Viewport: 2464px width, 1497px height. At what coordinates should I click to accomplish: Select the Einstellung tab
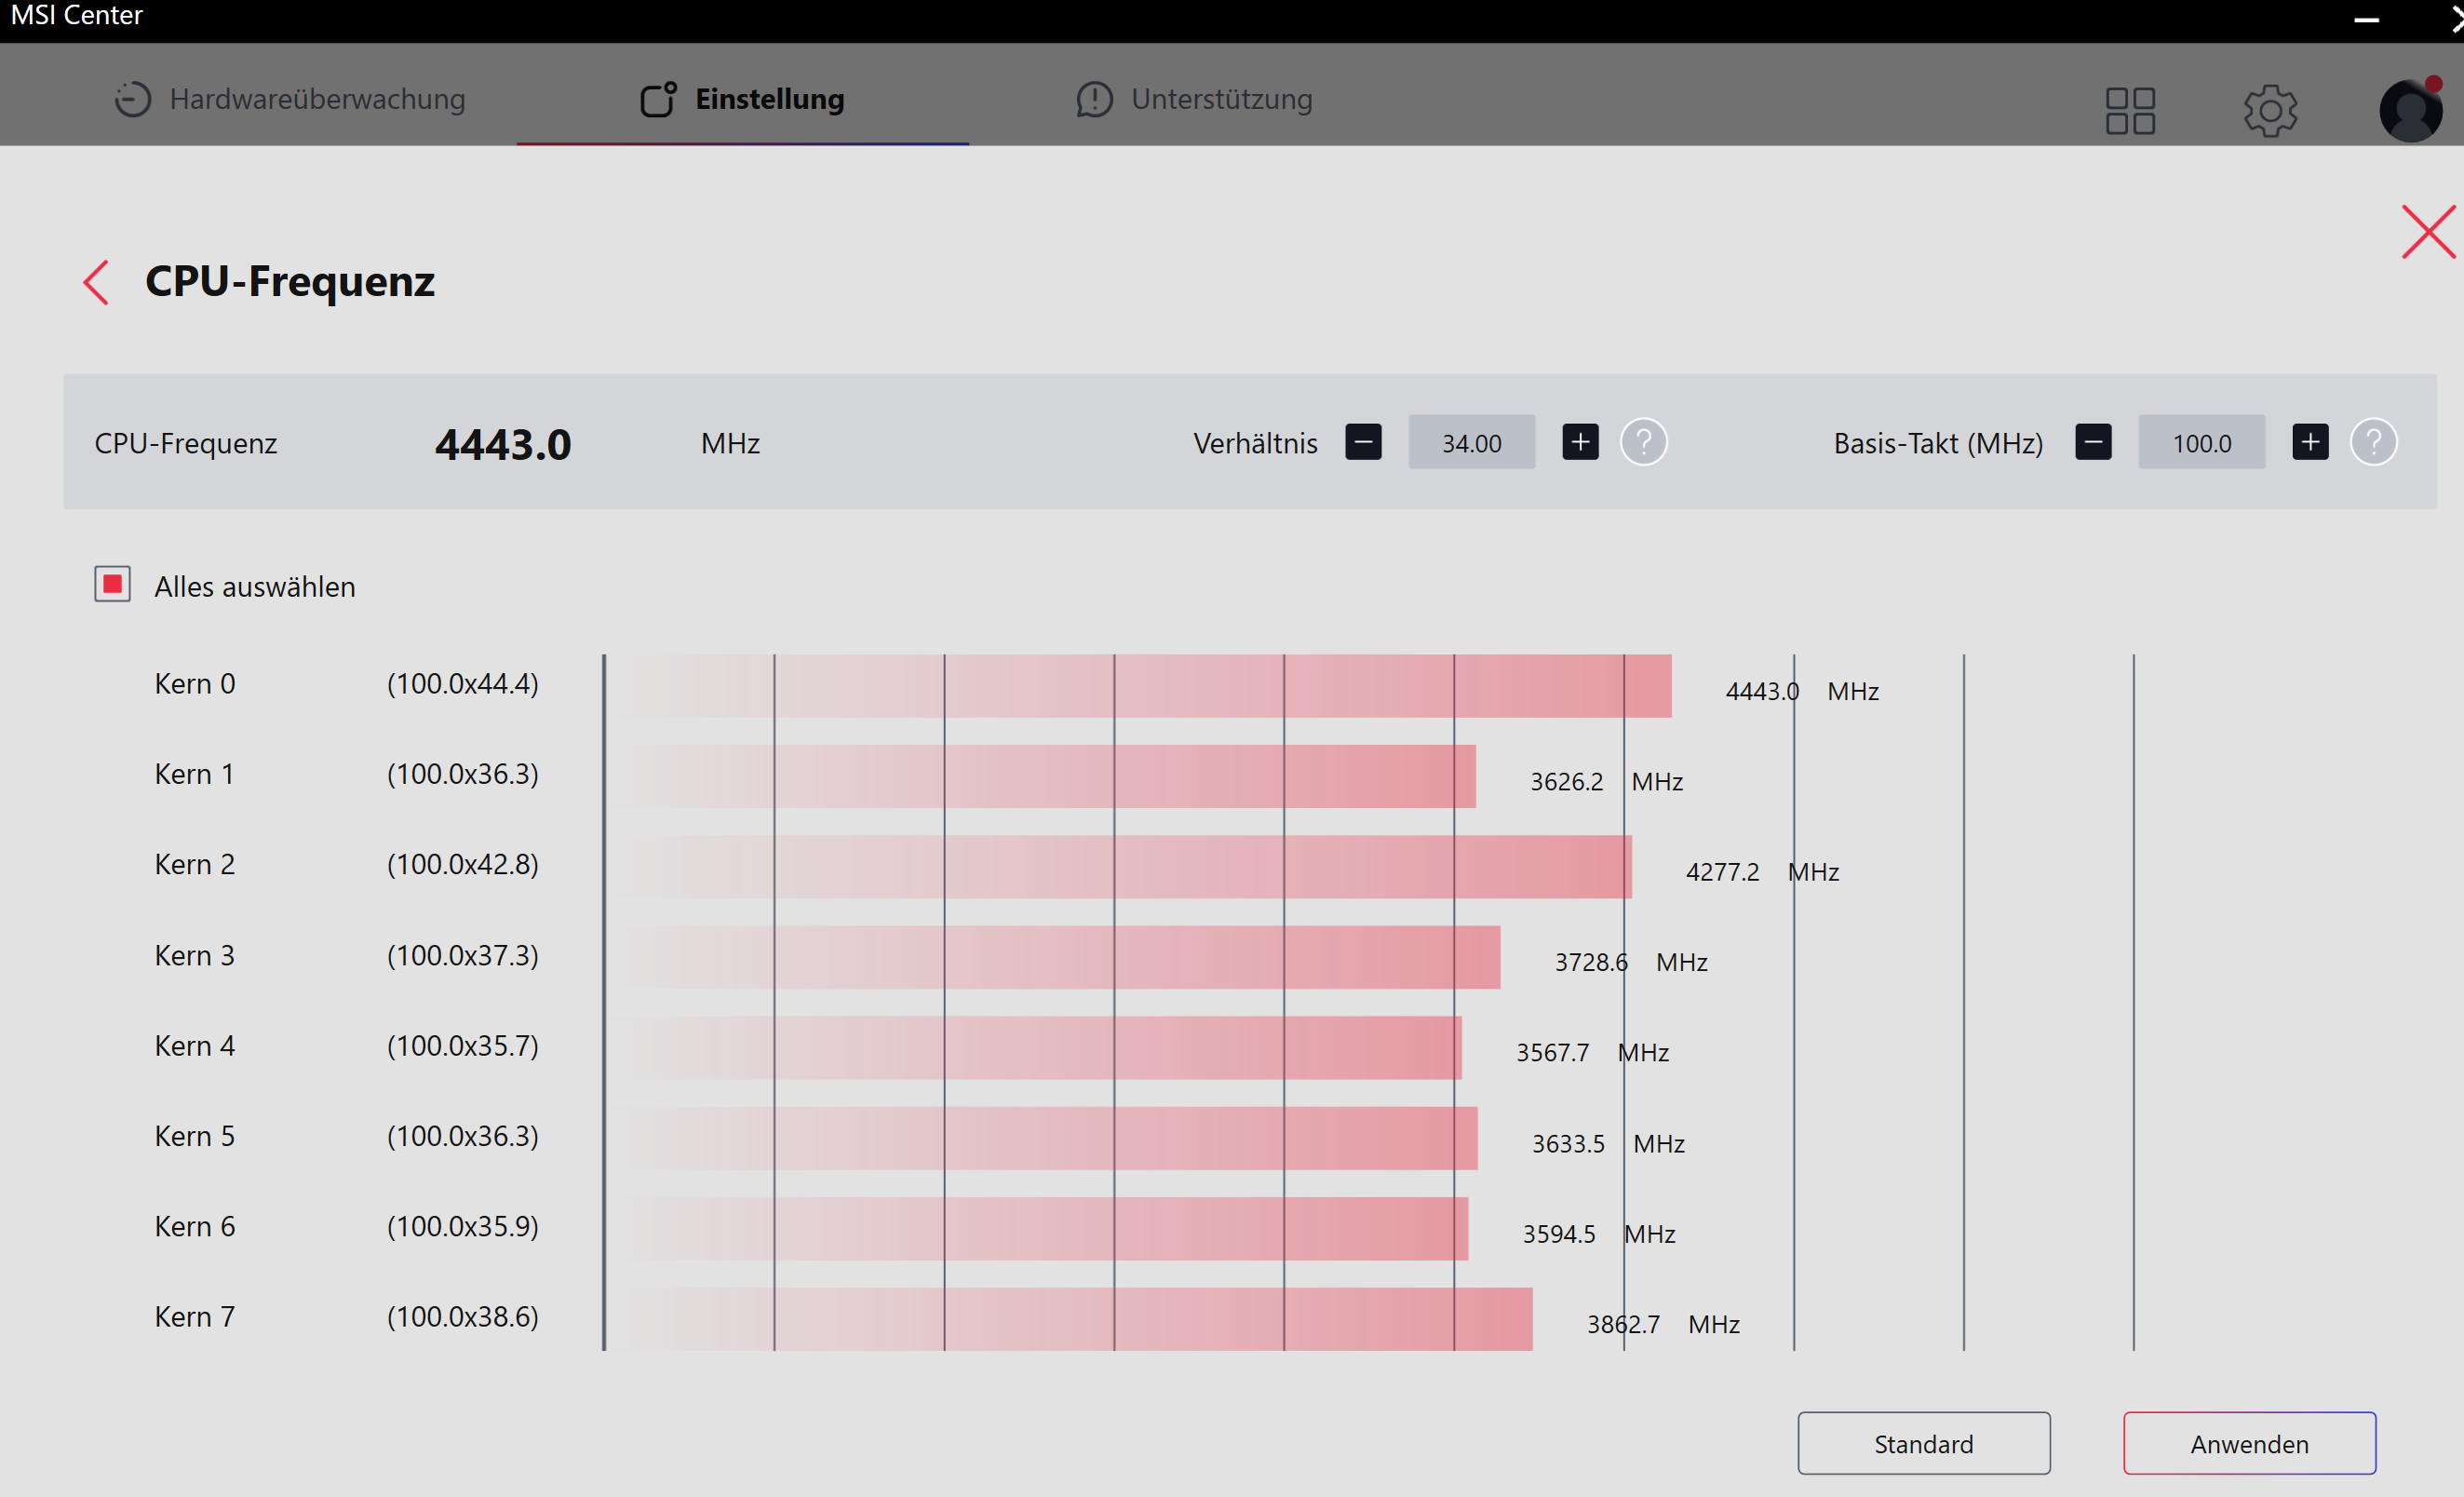(743, 99)
